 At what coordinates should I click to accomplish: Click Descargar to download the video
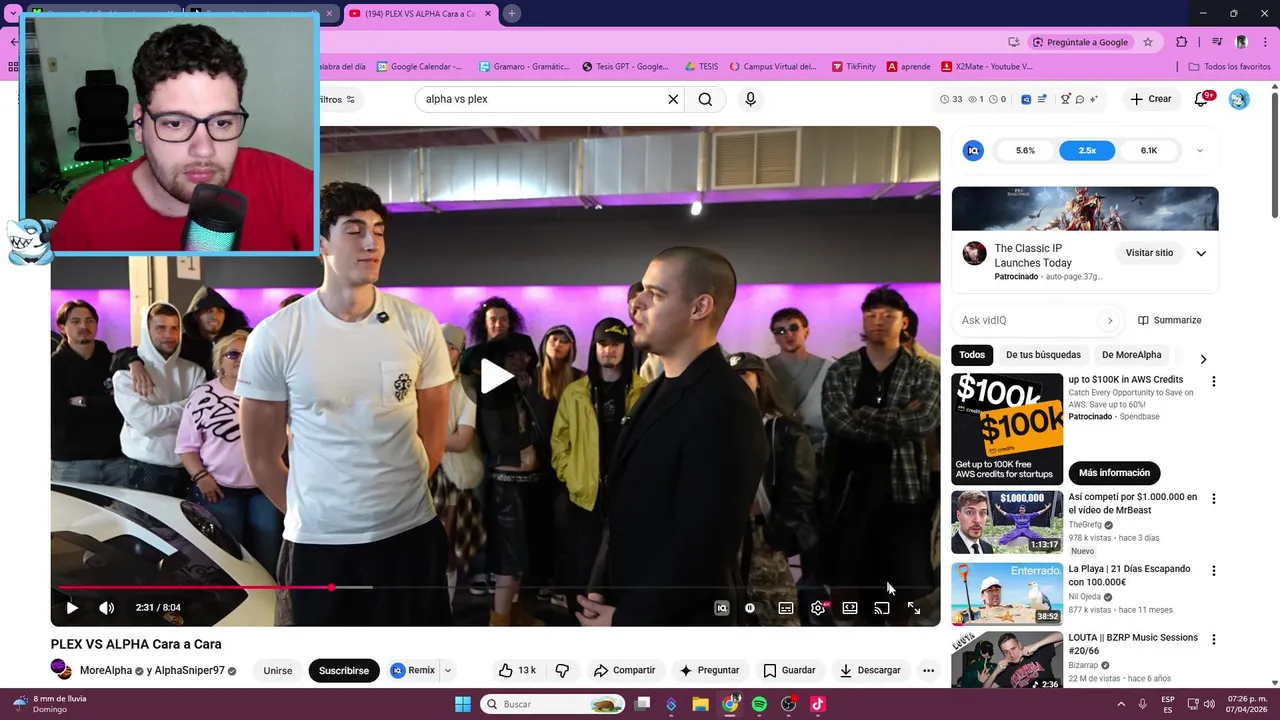tap(870, 670)
